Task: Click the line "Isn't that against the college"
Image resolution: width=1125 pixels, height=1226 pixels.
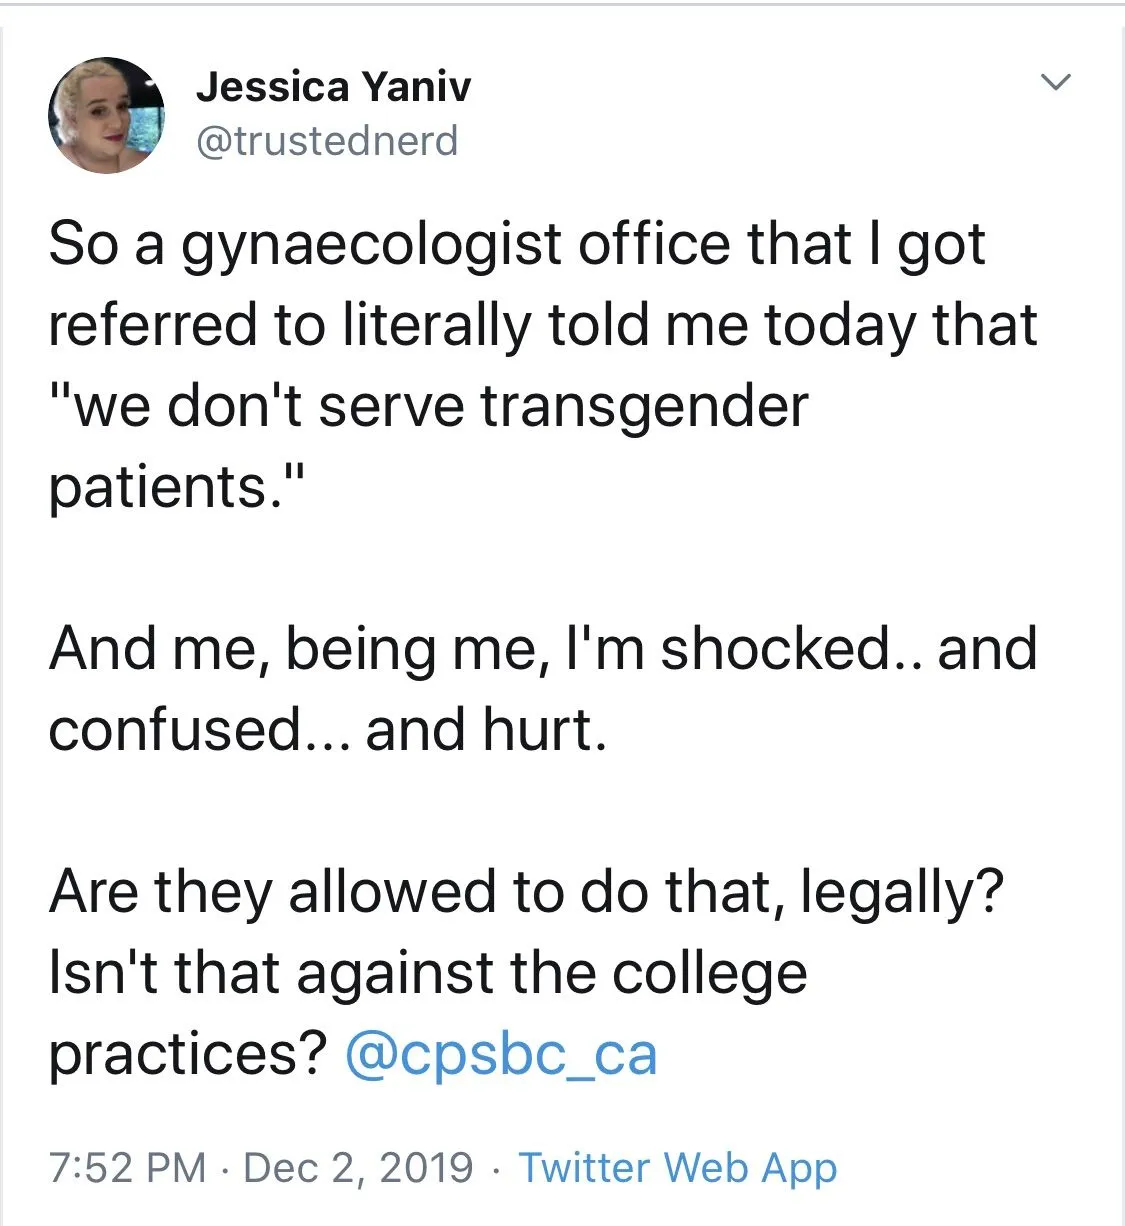Action: 427,973
